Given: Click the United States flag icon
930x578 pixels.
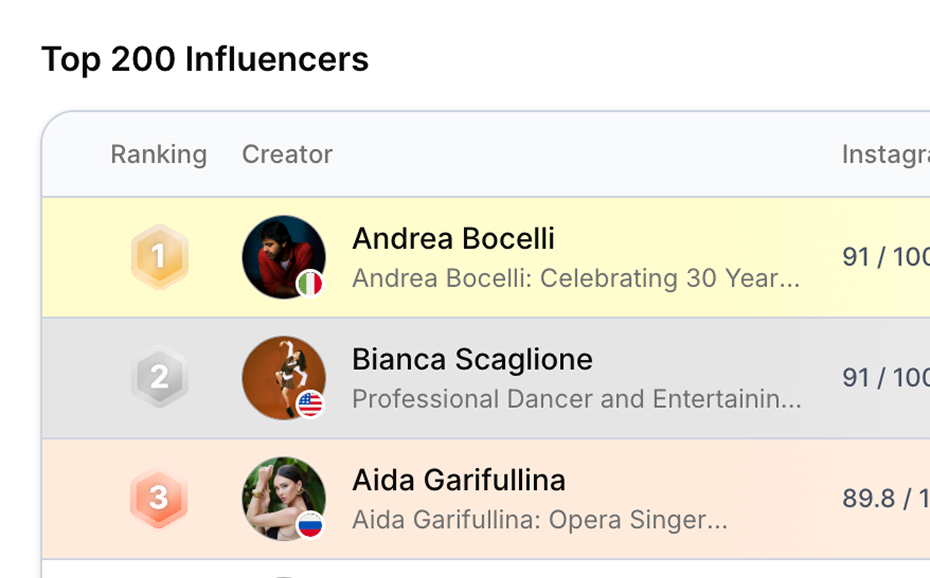Looking at the screenshot, I should pyautogui.click(x=310, y=404).
